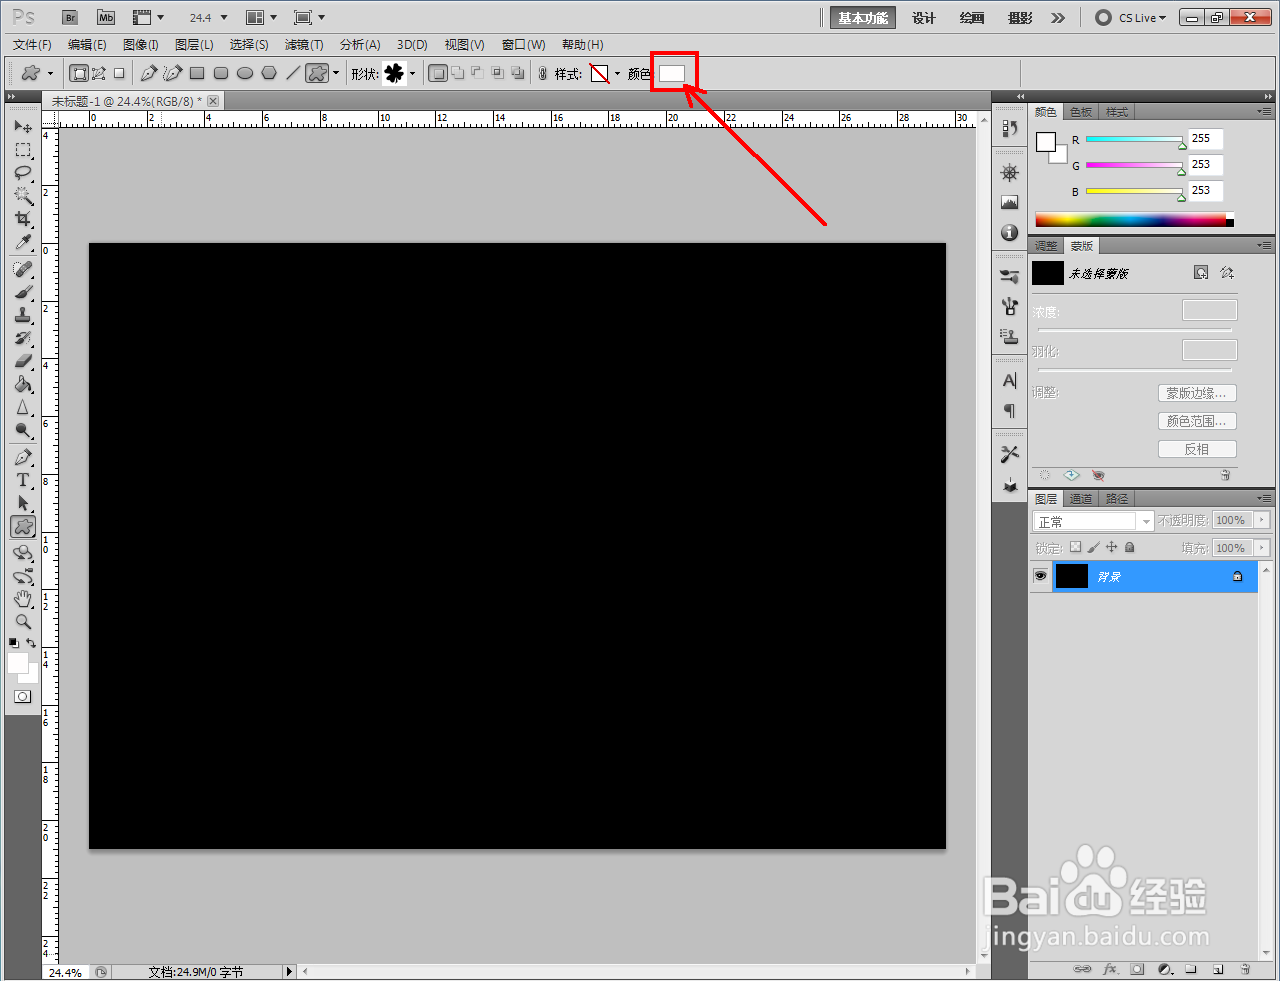Select the Path Selection arrow tool
Image resolution: width=1280 pixels, height=981 pixels.
point(23,504)
